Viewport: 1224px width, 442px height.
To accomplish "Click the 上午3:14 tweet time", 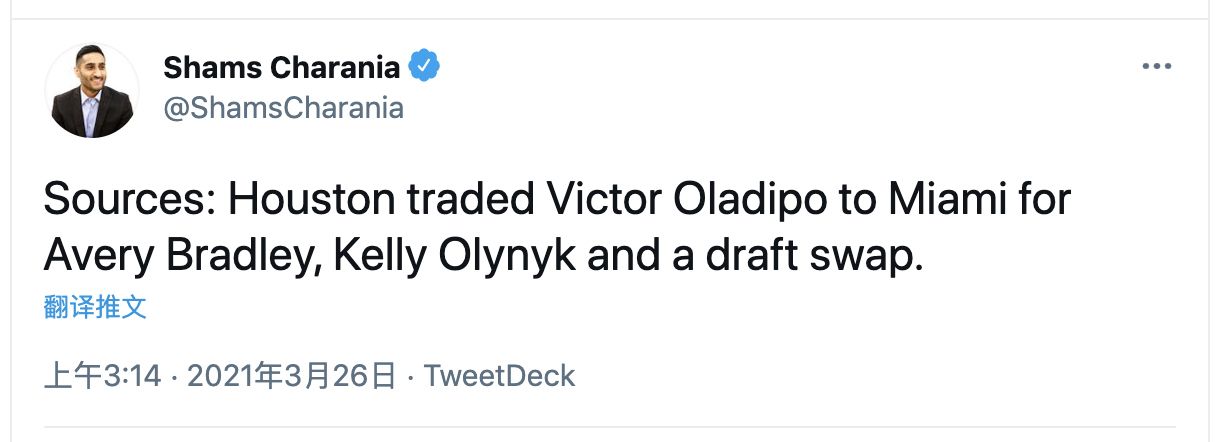I will (x=103, y=376).
